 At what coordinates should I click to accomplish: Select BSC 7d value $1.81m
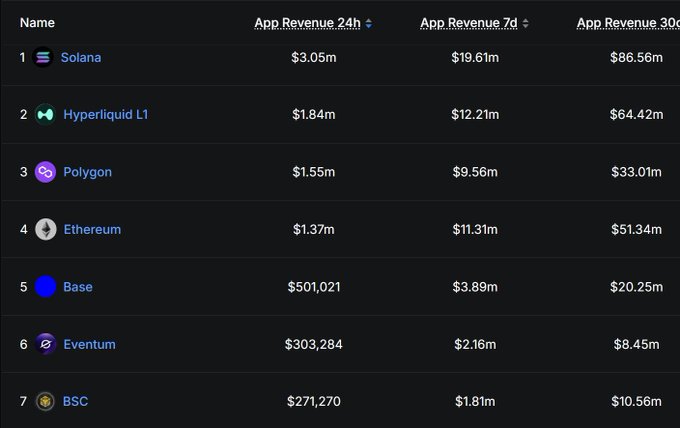pos(475,402)
